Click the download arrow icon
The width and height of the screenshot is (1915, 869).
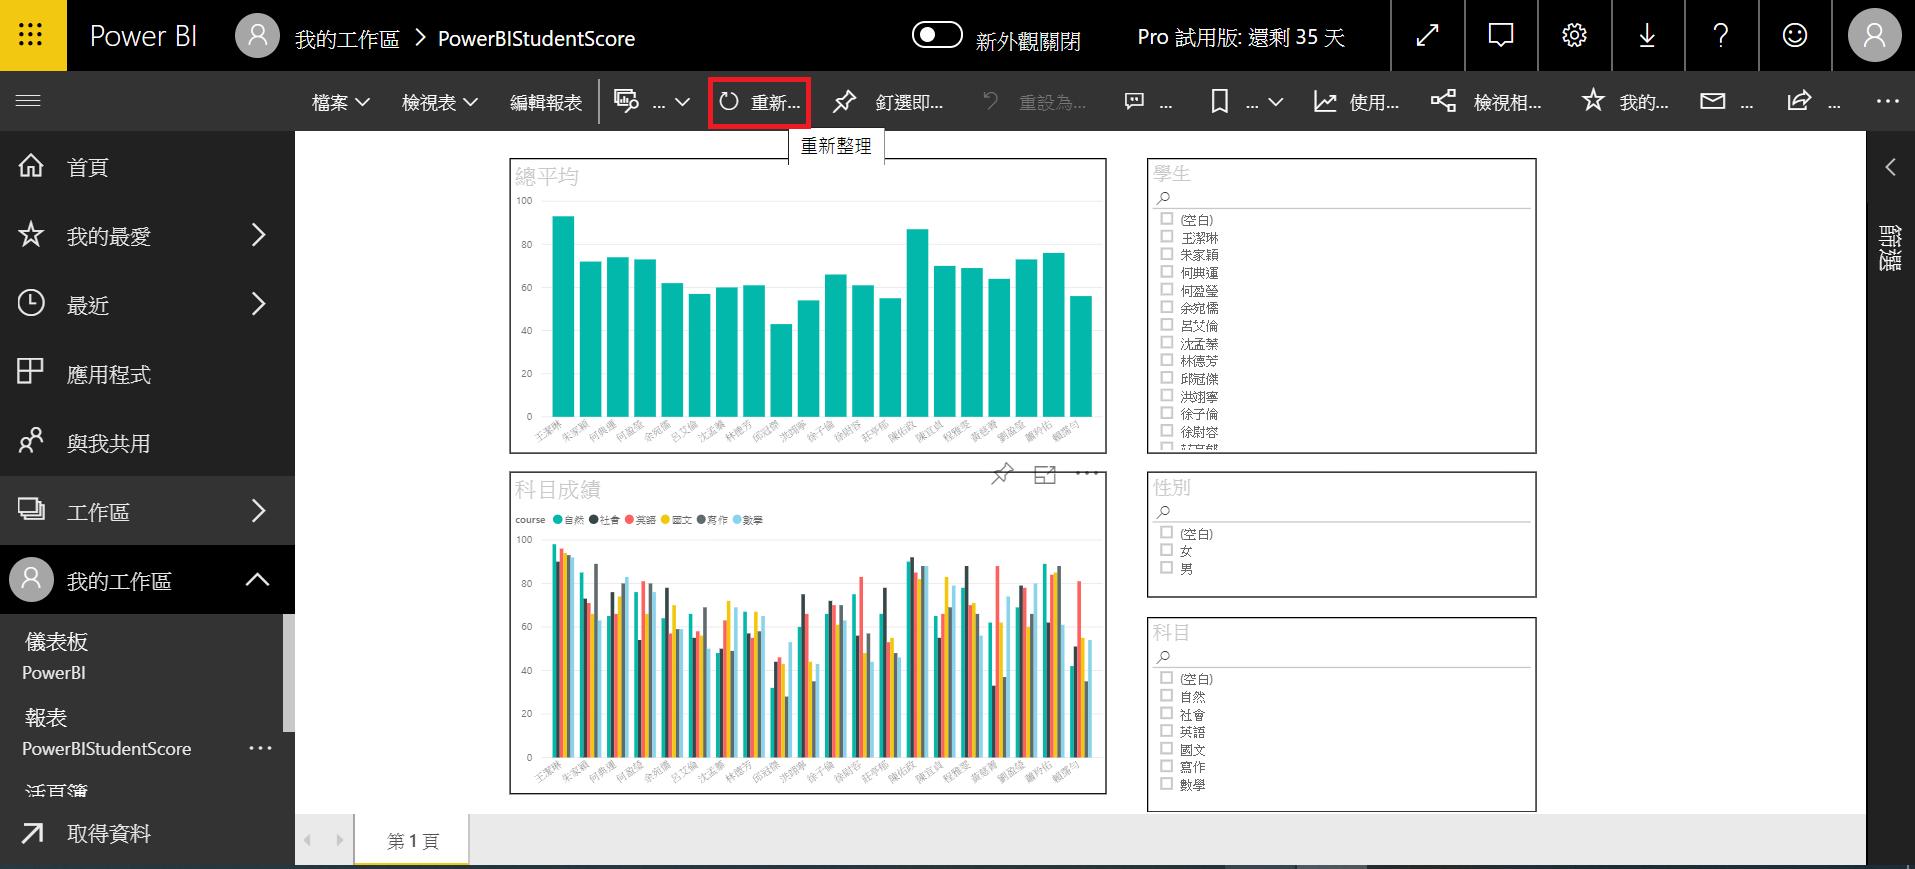1647,36
